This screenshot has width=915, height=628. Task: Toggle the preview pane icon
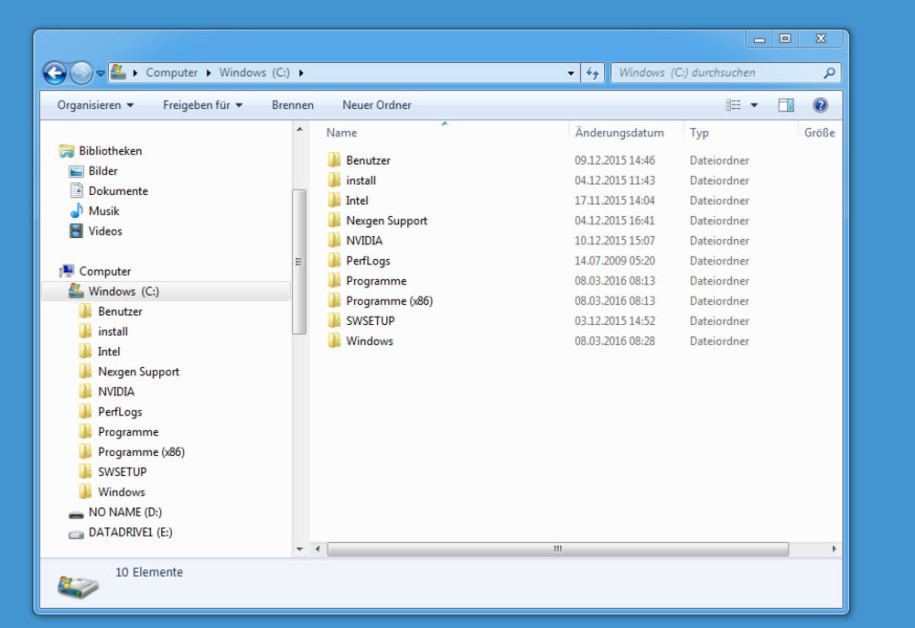pyautogui.click(x=786, y=105)
